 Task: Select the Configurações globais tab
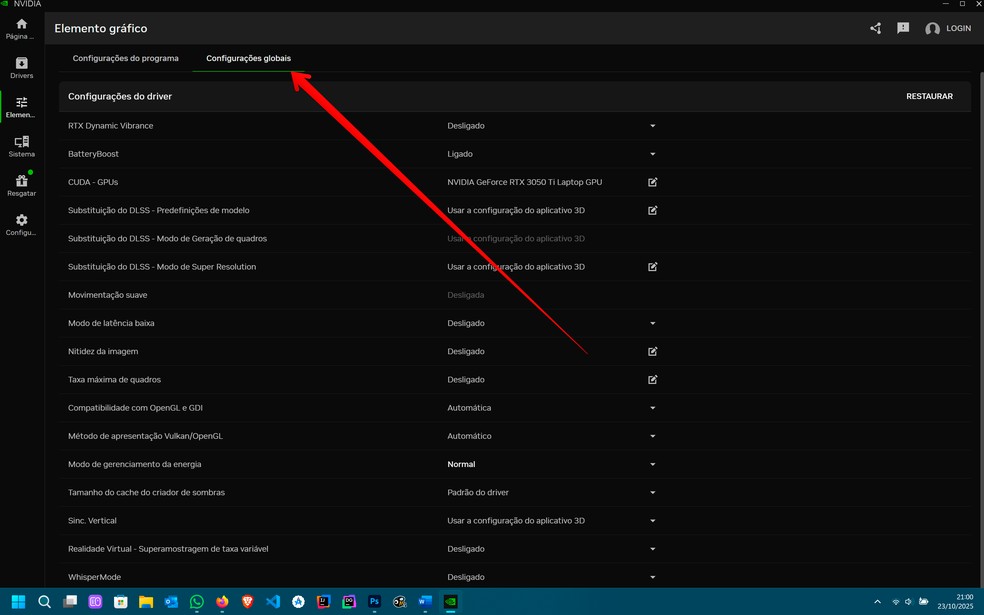pos(248,59)
